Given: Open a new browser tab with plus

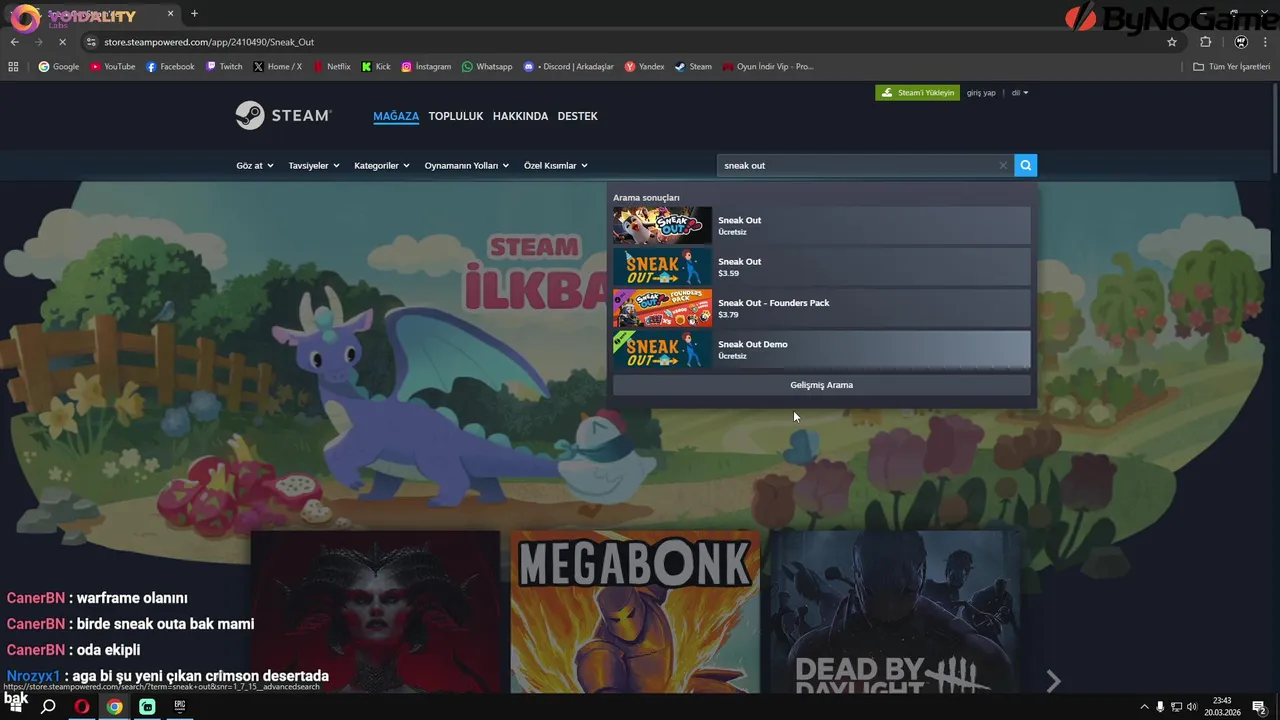Looking at the screenshot, I should tap(194, 14).
